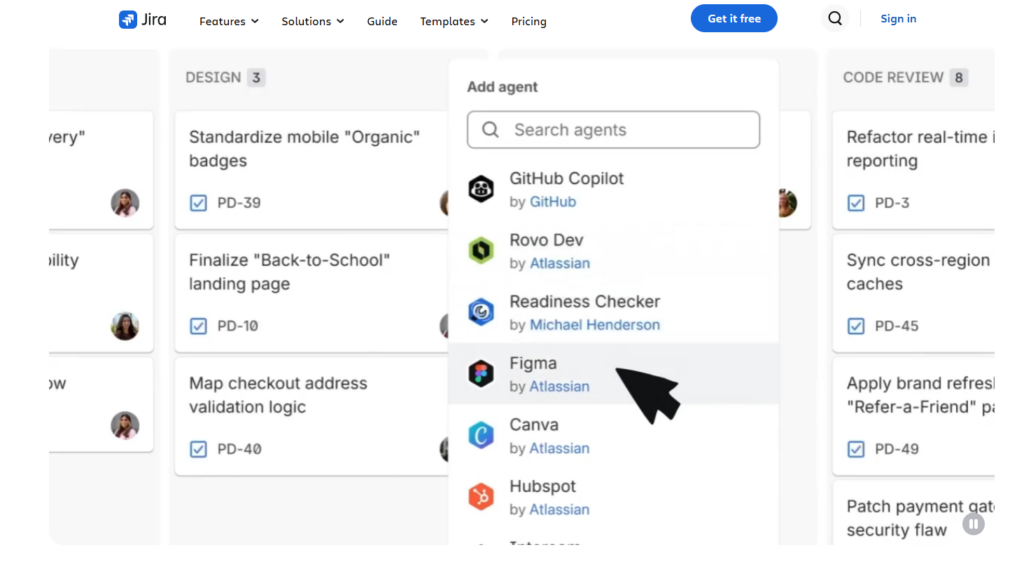Click the avatar on the "very" card

point(125,203)
